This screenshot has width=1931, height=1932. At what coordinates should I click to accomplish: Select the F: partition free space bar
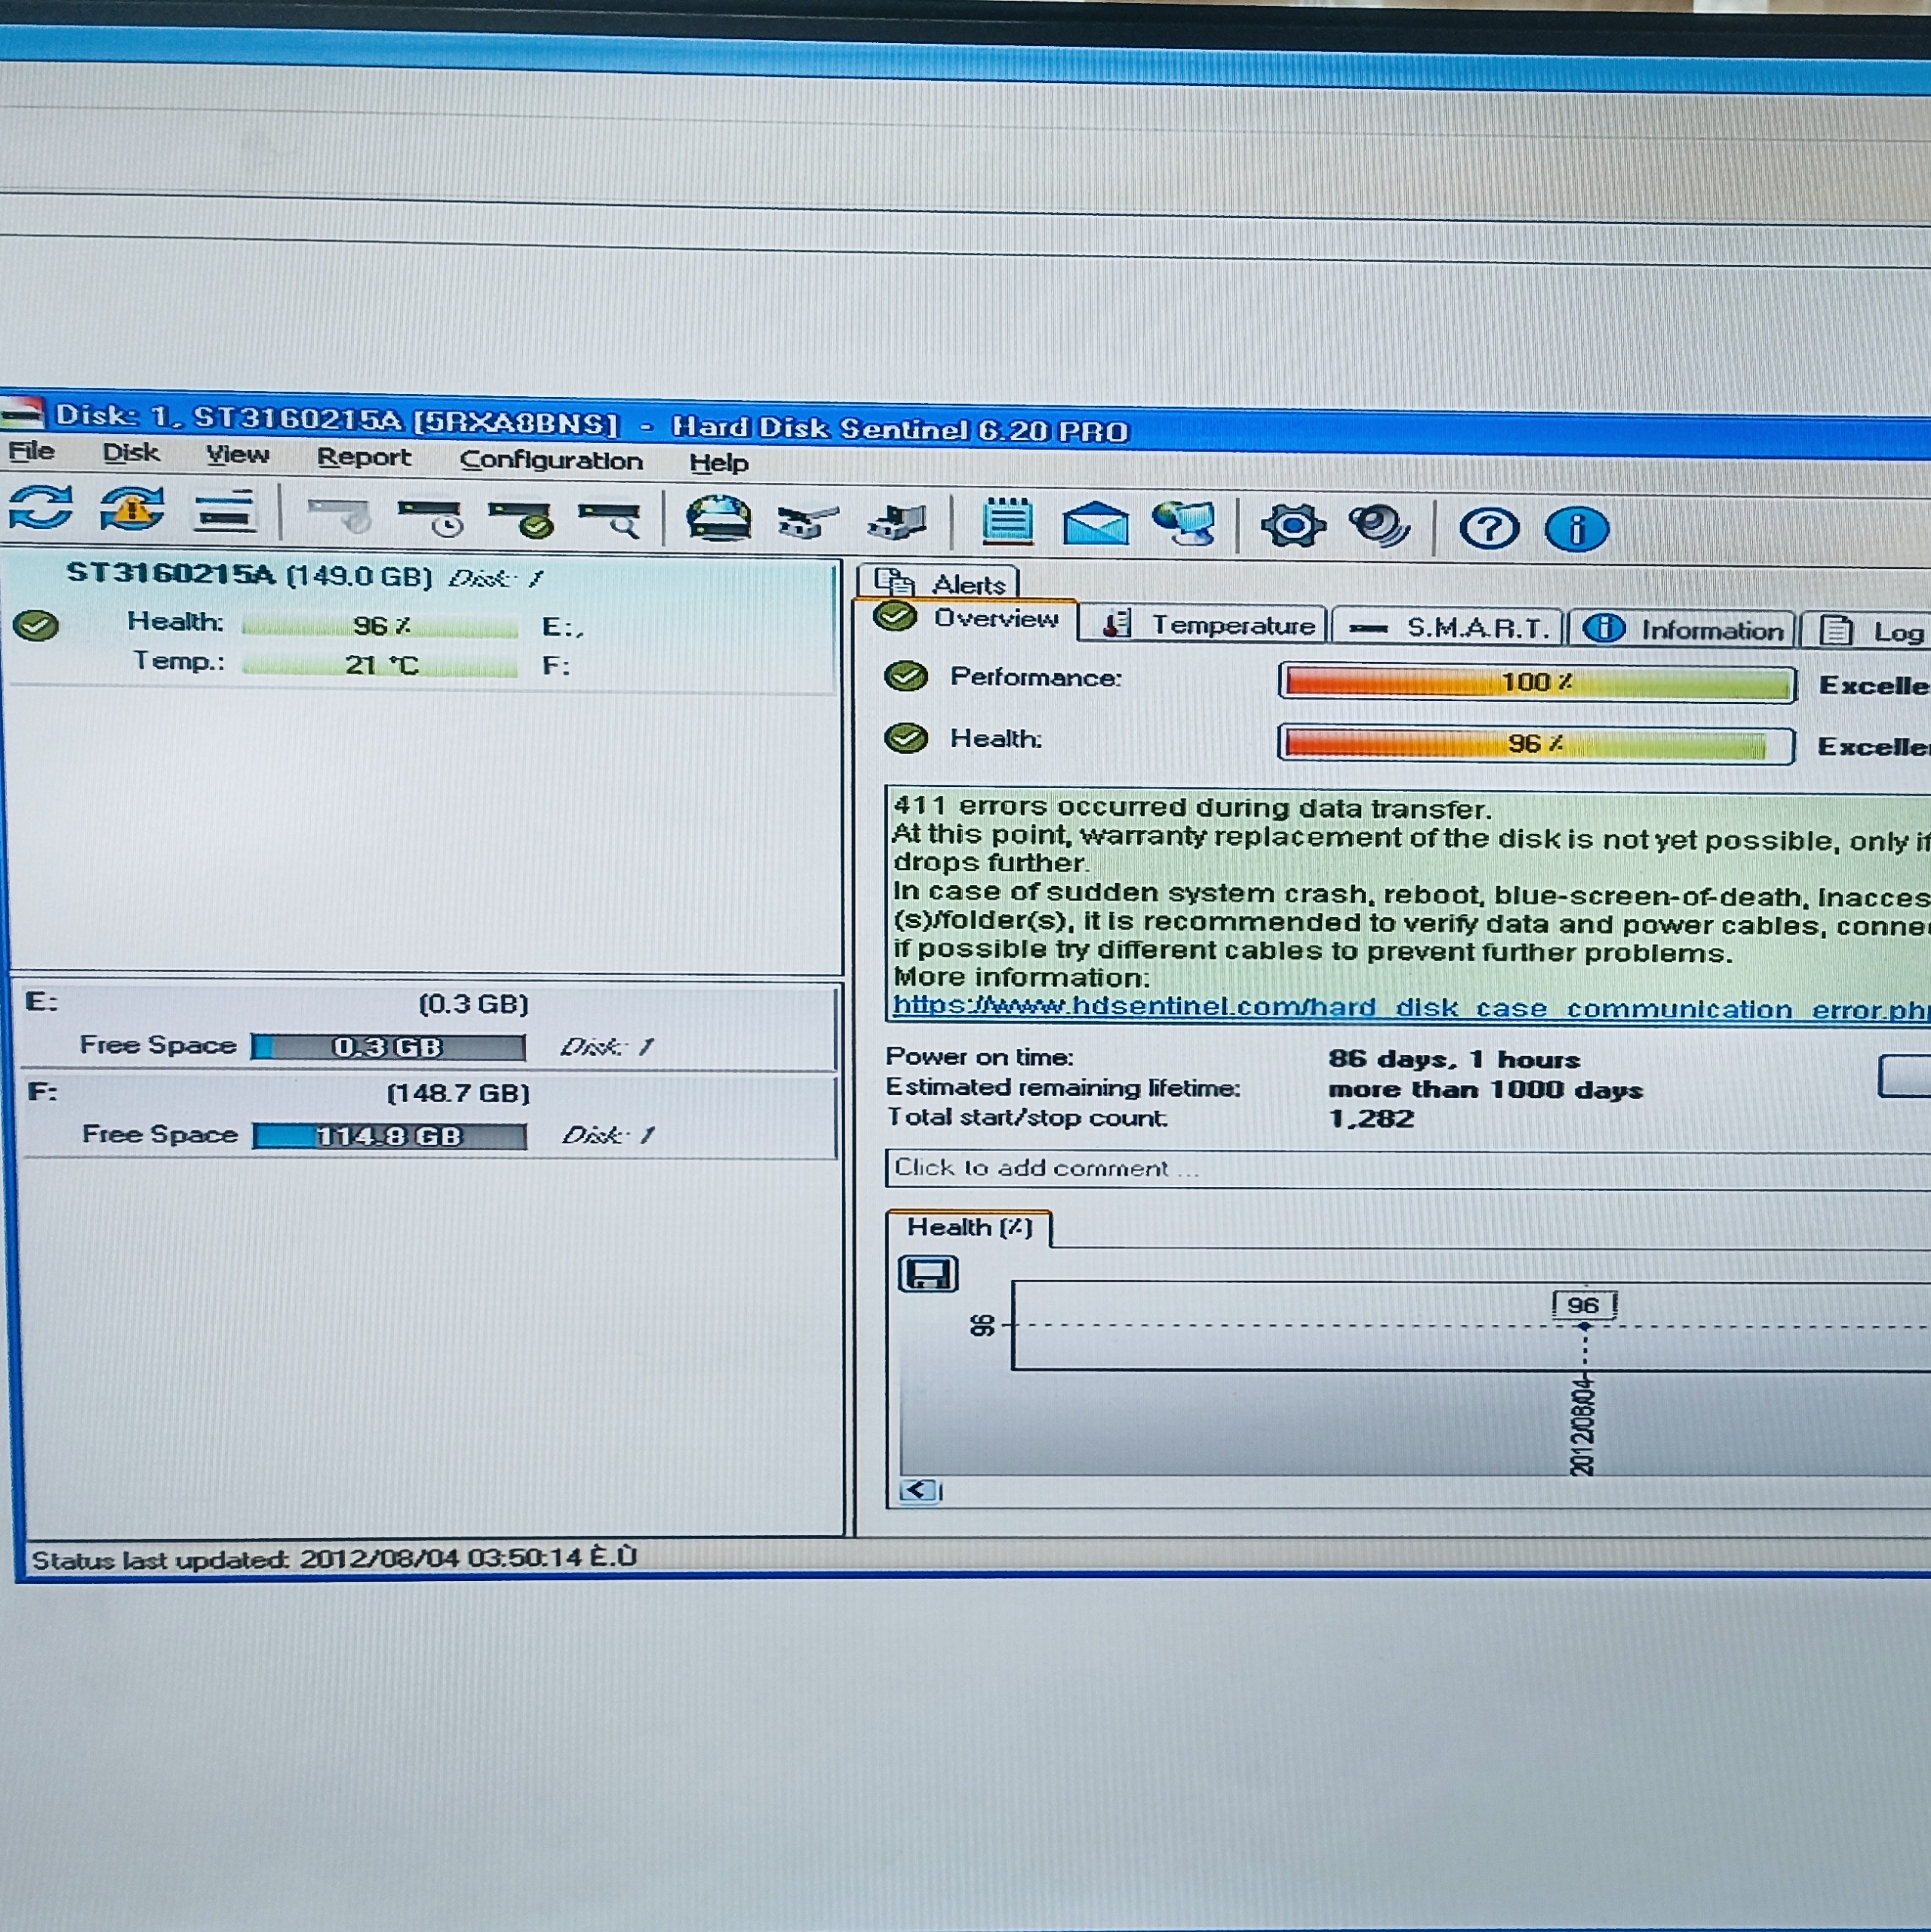click(389, 1136)
